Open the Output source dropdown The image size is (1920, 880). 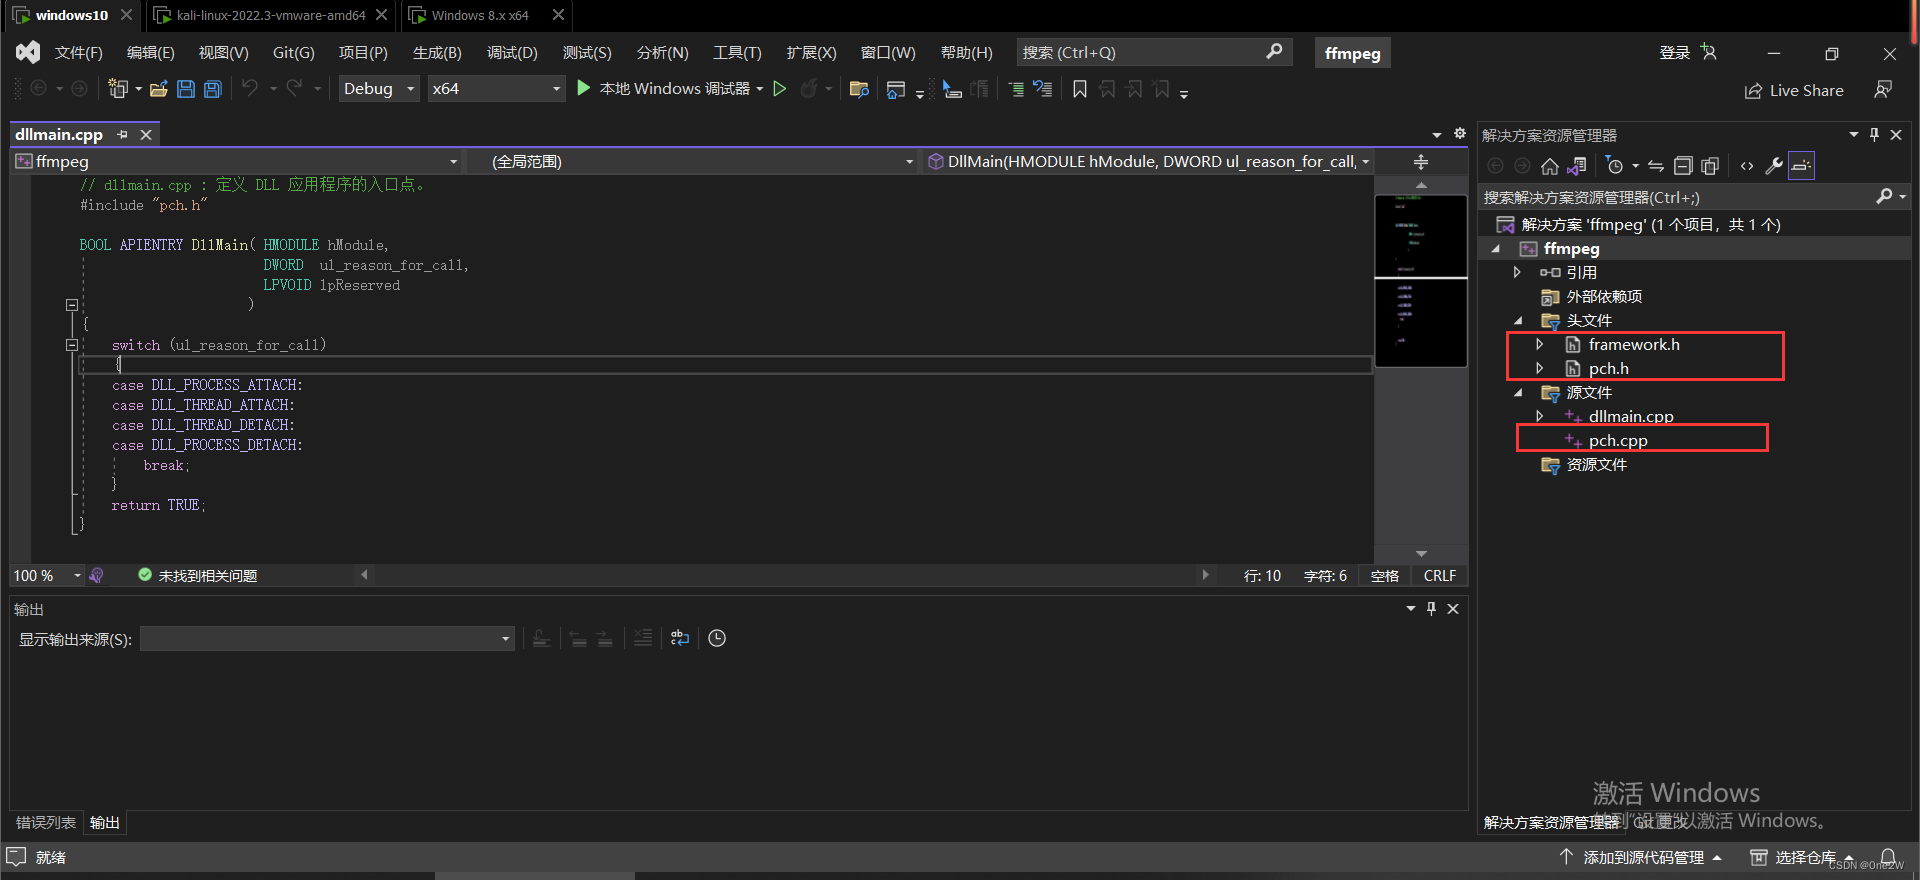pos(327,639)
